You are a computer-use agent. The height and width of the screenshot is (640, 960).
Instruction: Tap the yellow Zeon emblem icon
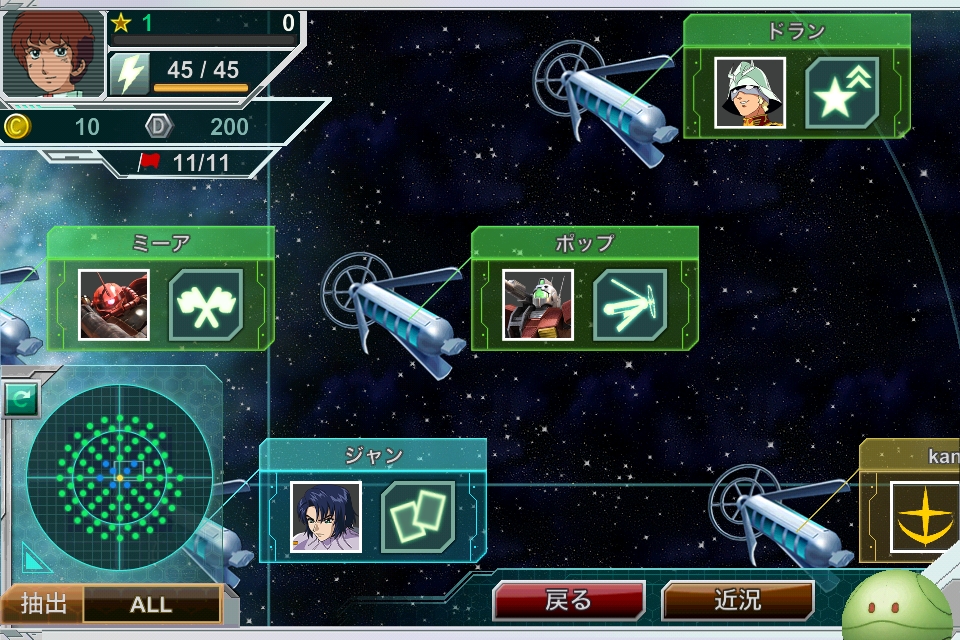click(924, 517)
